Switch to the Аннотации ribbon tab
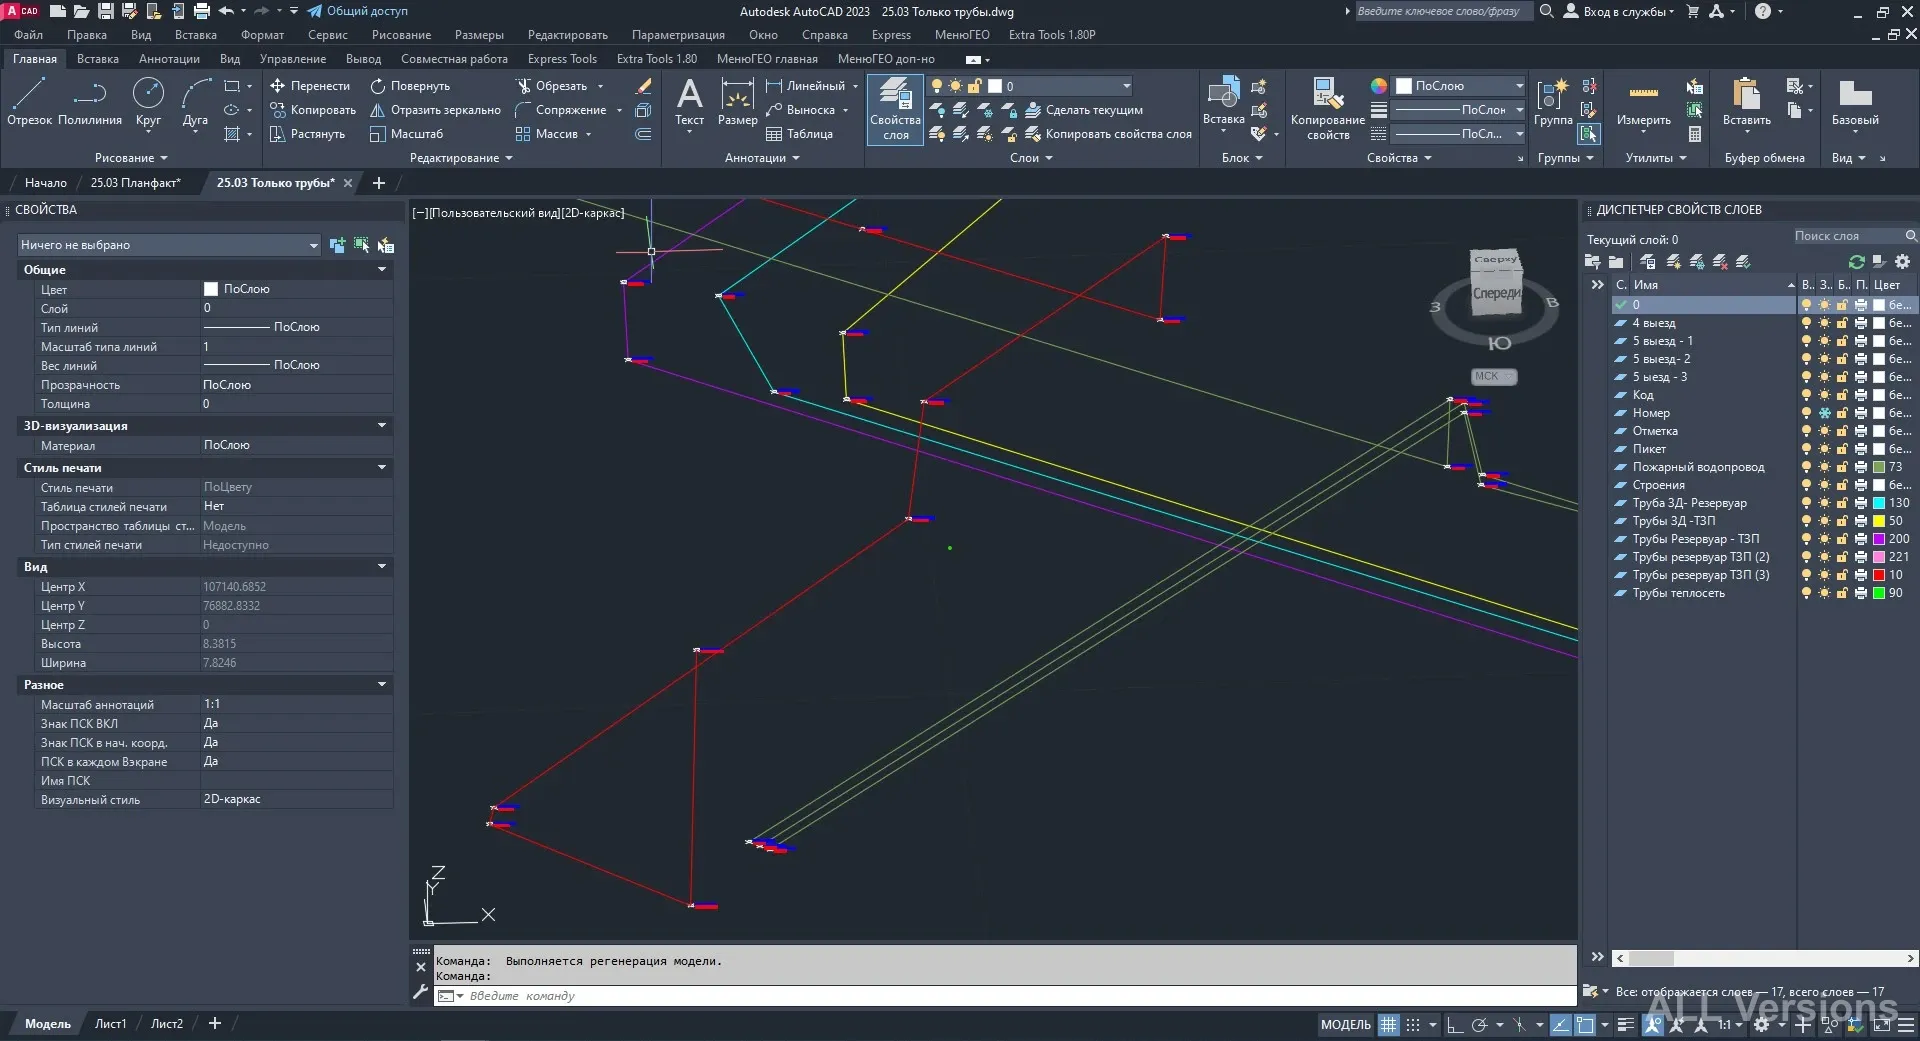The width and height of the screenshot is (1920, 1041). tap(169, 59)
